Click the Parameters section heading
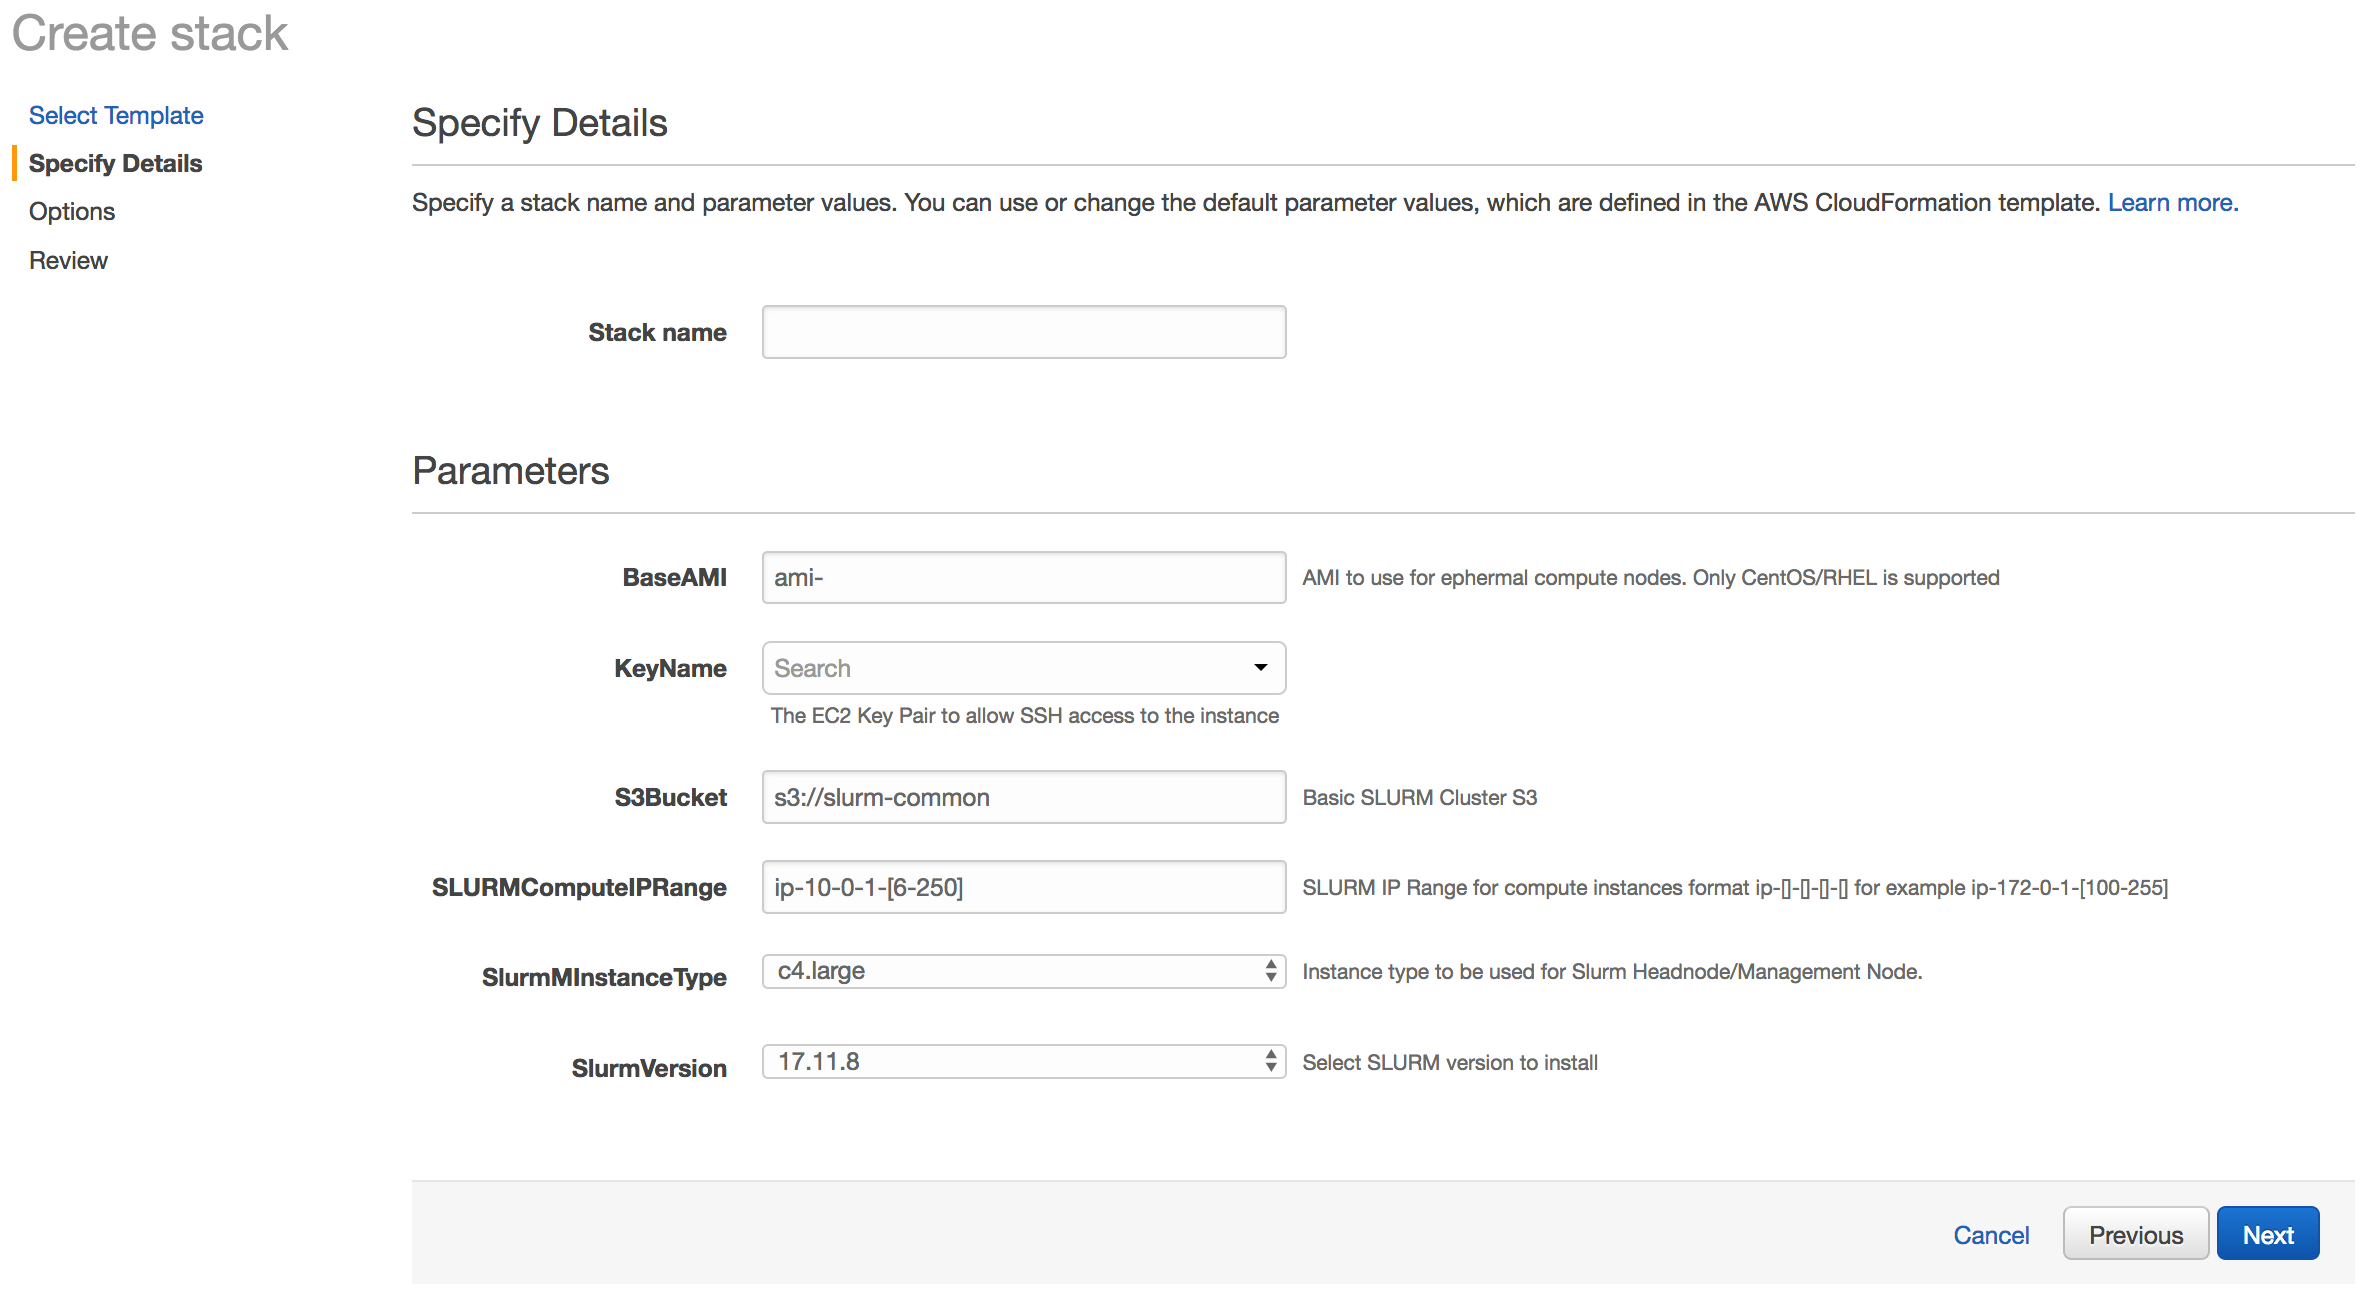This screenshot has width=2364, height=1291. click(x=510, y=471)
